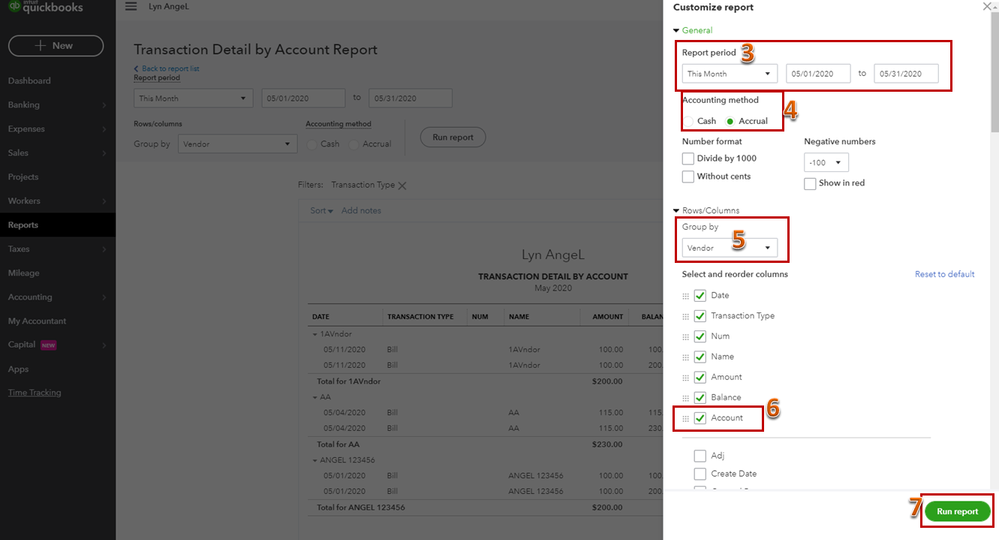
Task: Enable Without cents checkbox
Action: tap(688, 176)
